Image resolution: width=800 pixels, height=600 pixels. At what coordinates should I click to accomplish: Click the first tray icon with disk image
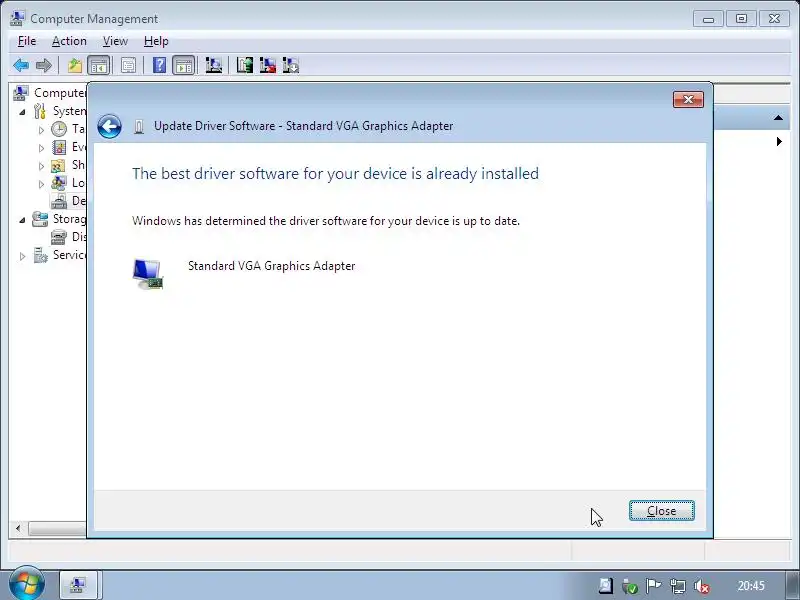click(x=606, y=586)
